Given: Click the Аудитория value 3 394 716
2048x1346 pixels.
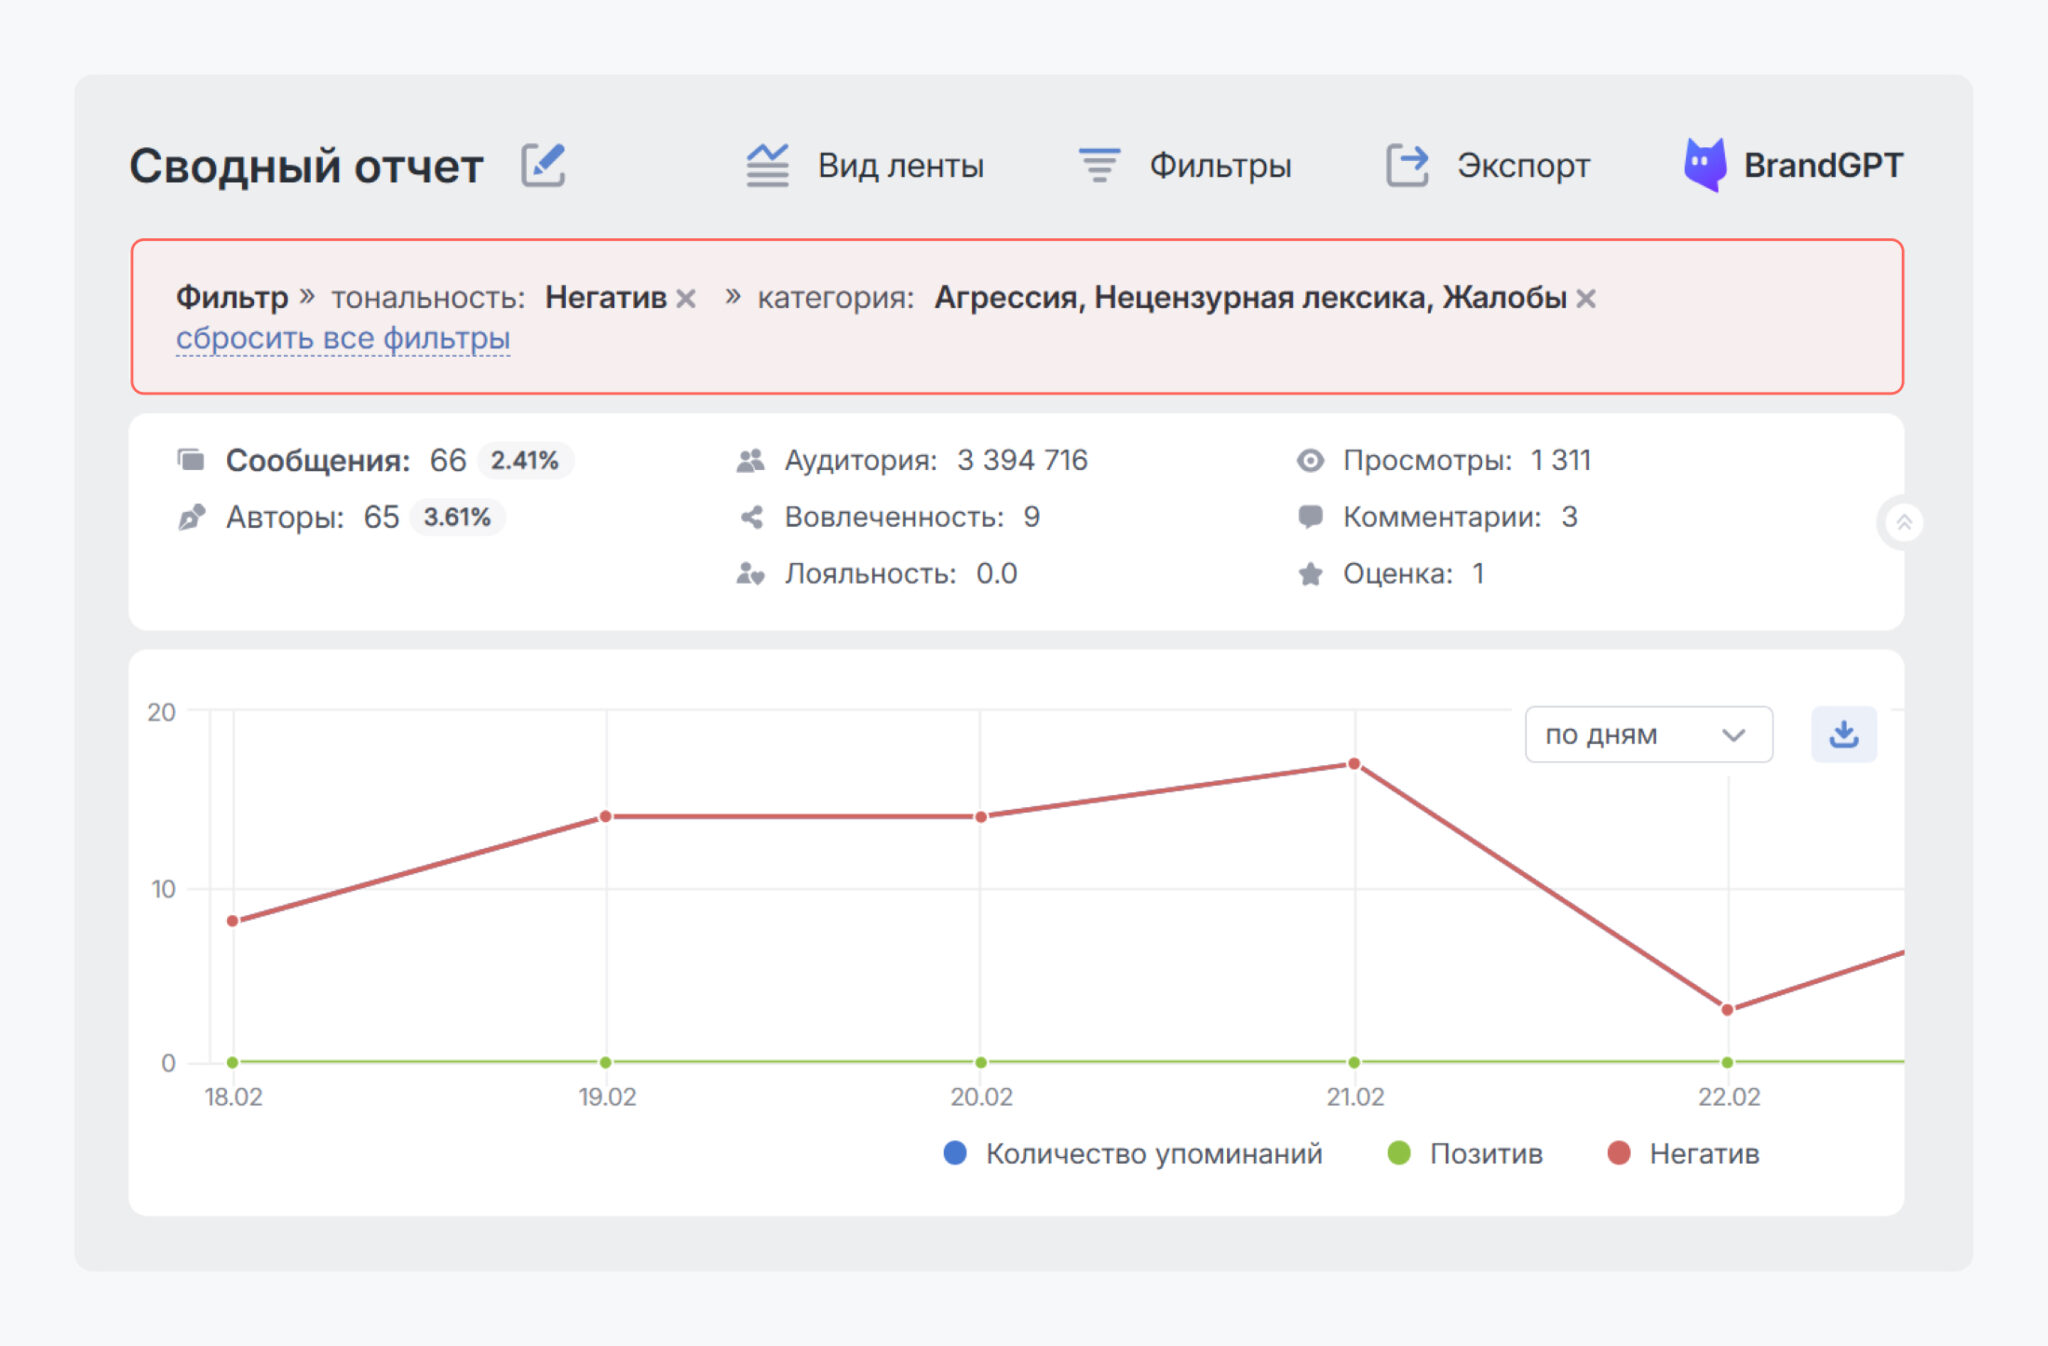Looking at the screenshot, I should click(x=1022, y=460).
